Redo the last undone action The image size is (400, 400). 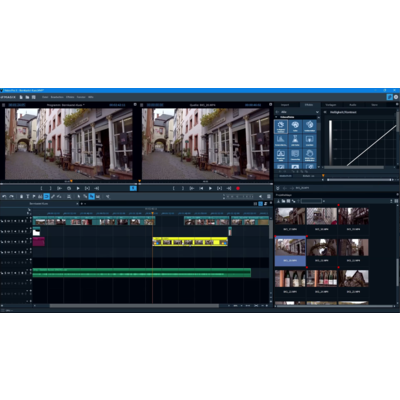(x=11, y=197)
